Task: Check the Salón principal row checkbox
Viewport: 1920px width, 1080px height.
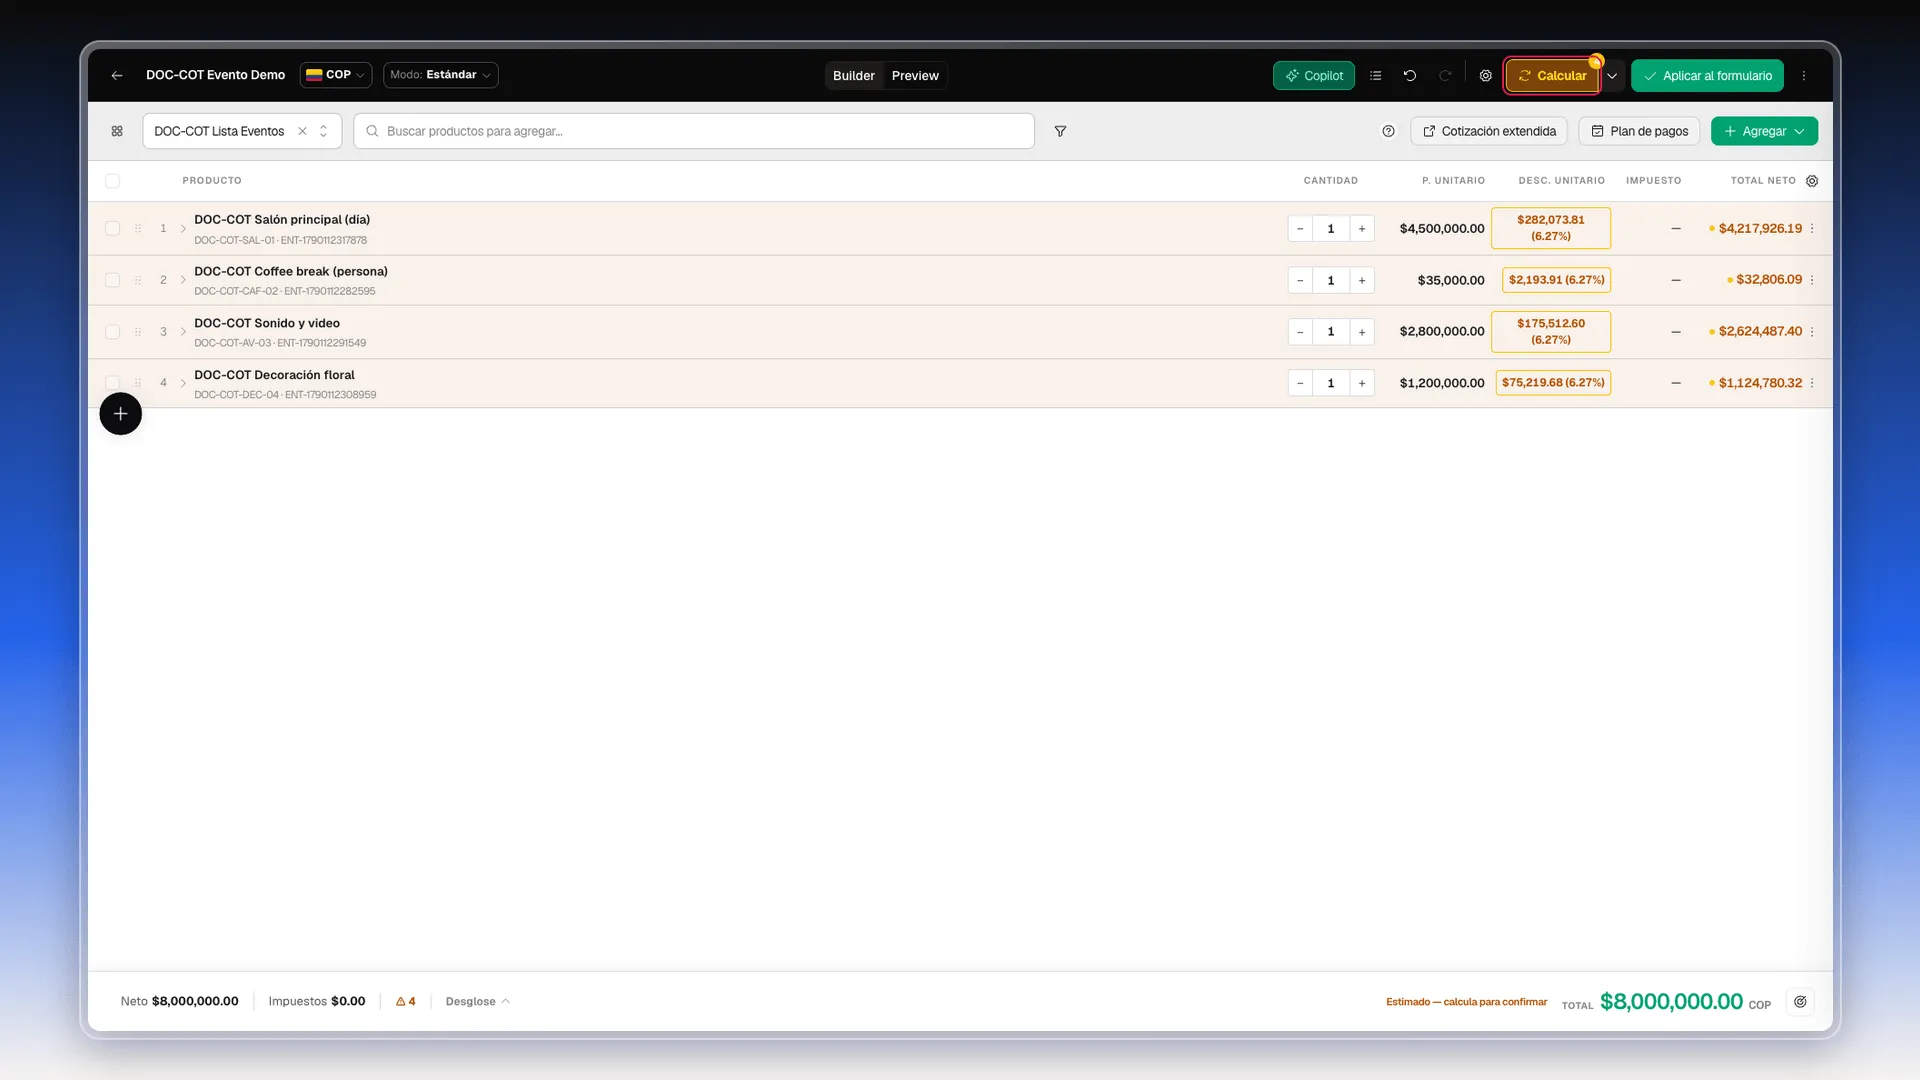Action: pos(112,229)
